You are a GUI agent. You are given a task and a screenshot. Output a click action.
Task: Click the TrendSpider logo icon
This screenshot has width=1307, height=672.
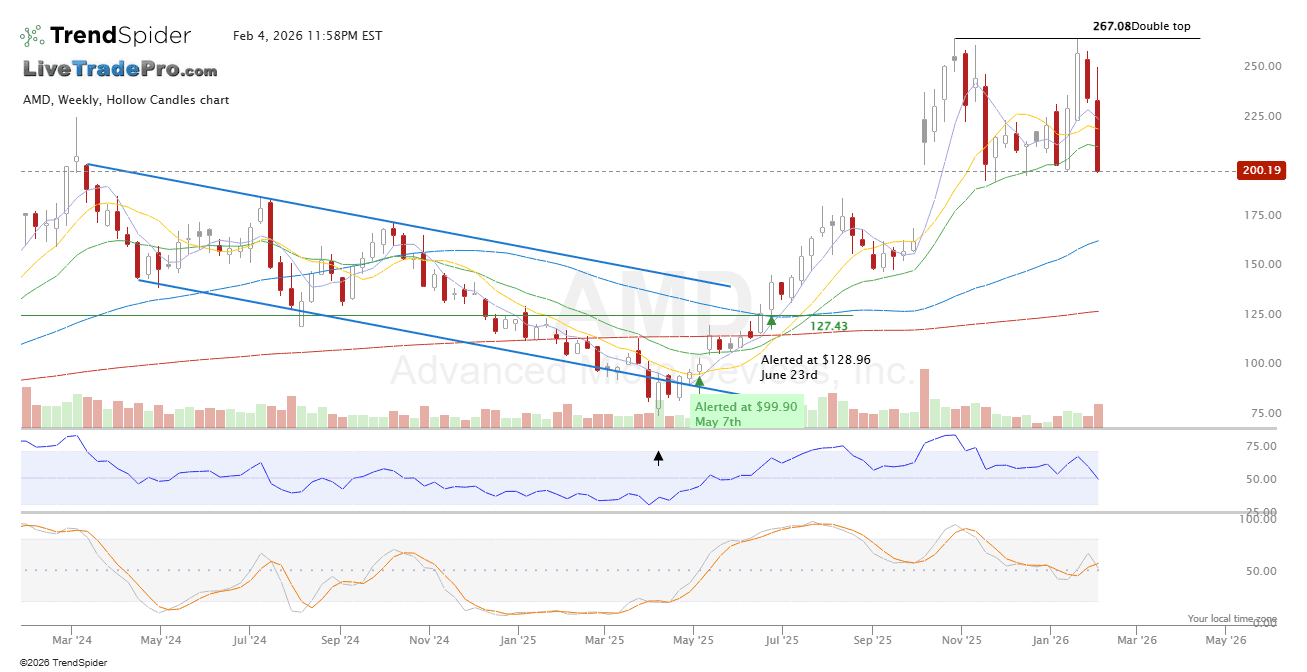pyautogui.click(x=32, y=36)
